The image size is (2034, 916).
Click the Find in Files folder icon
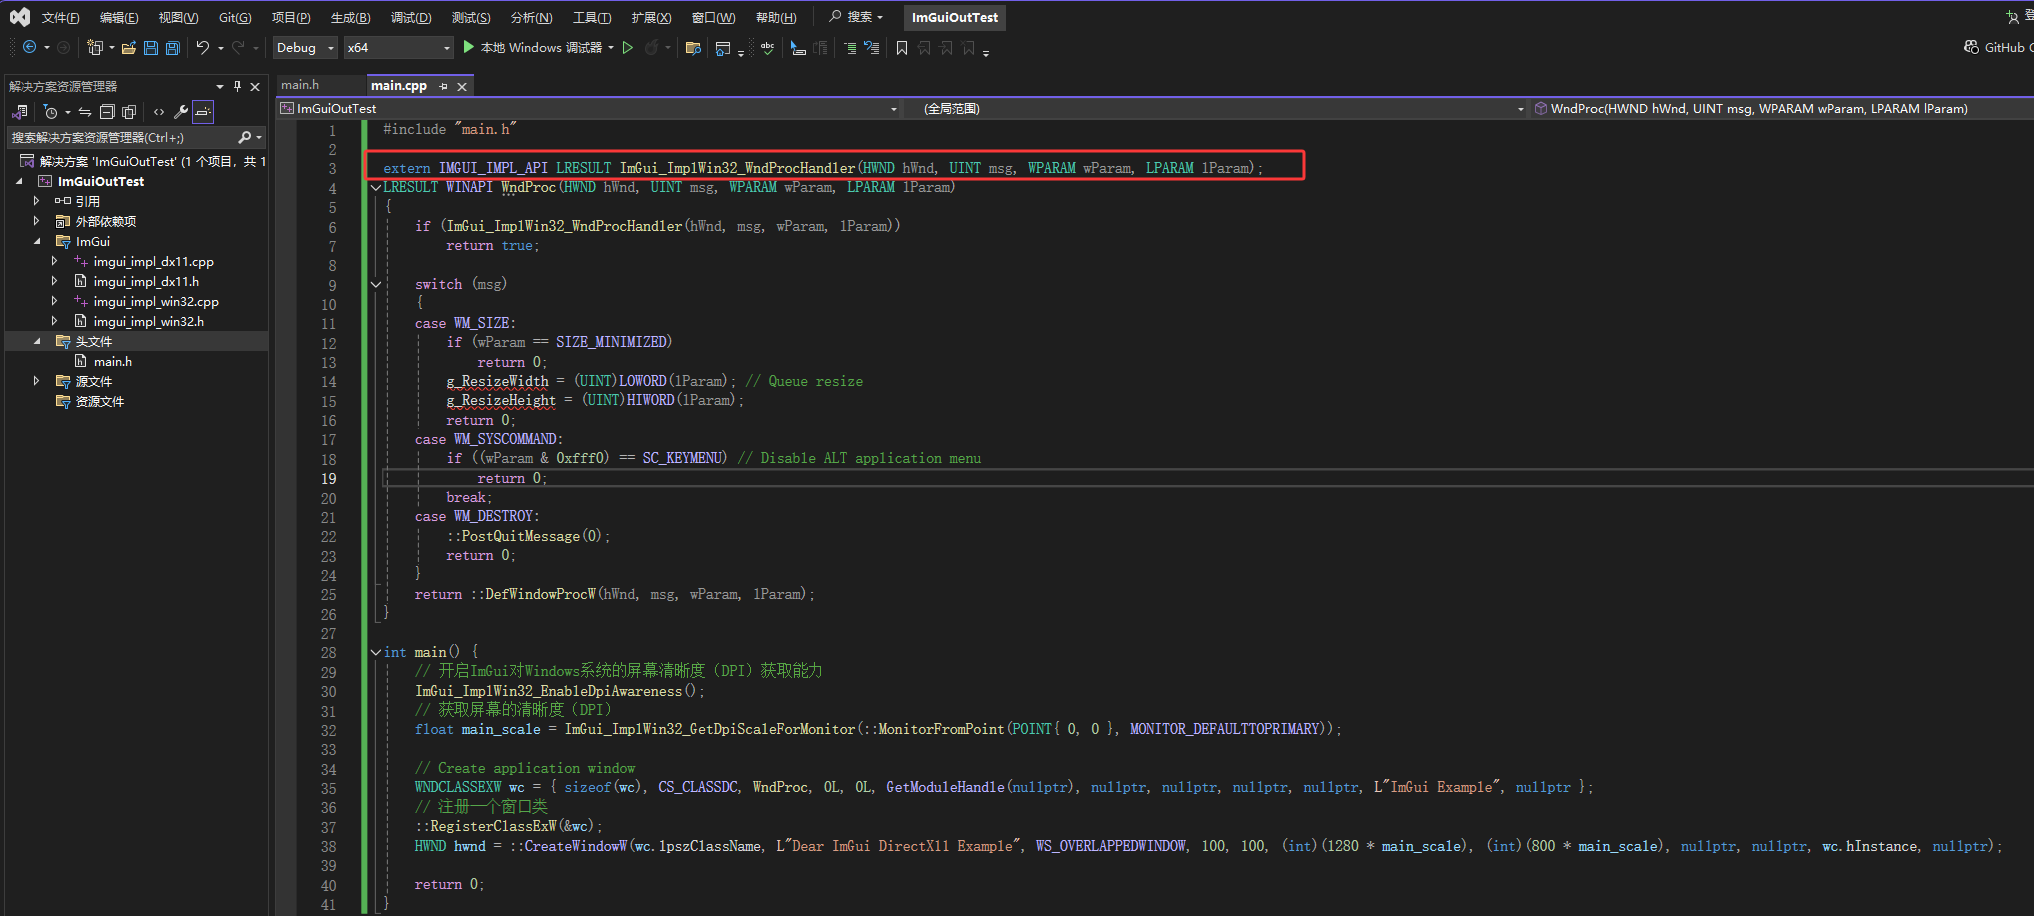click(693, 47)
